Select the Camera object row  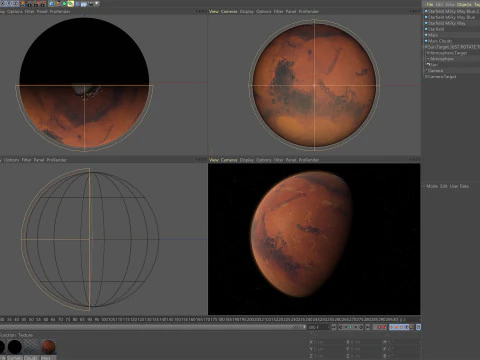tap(435, 71)
